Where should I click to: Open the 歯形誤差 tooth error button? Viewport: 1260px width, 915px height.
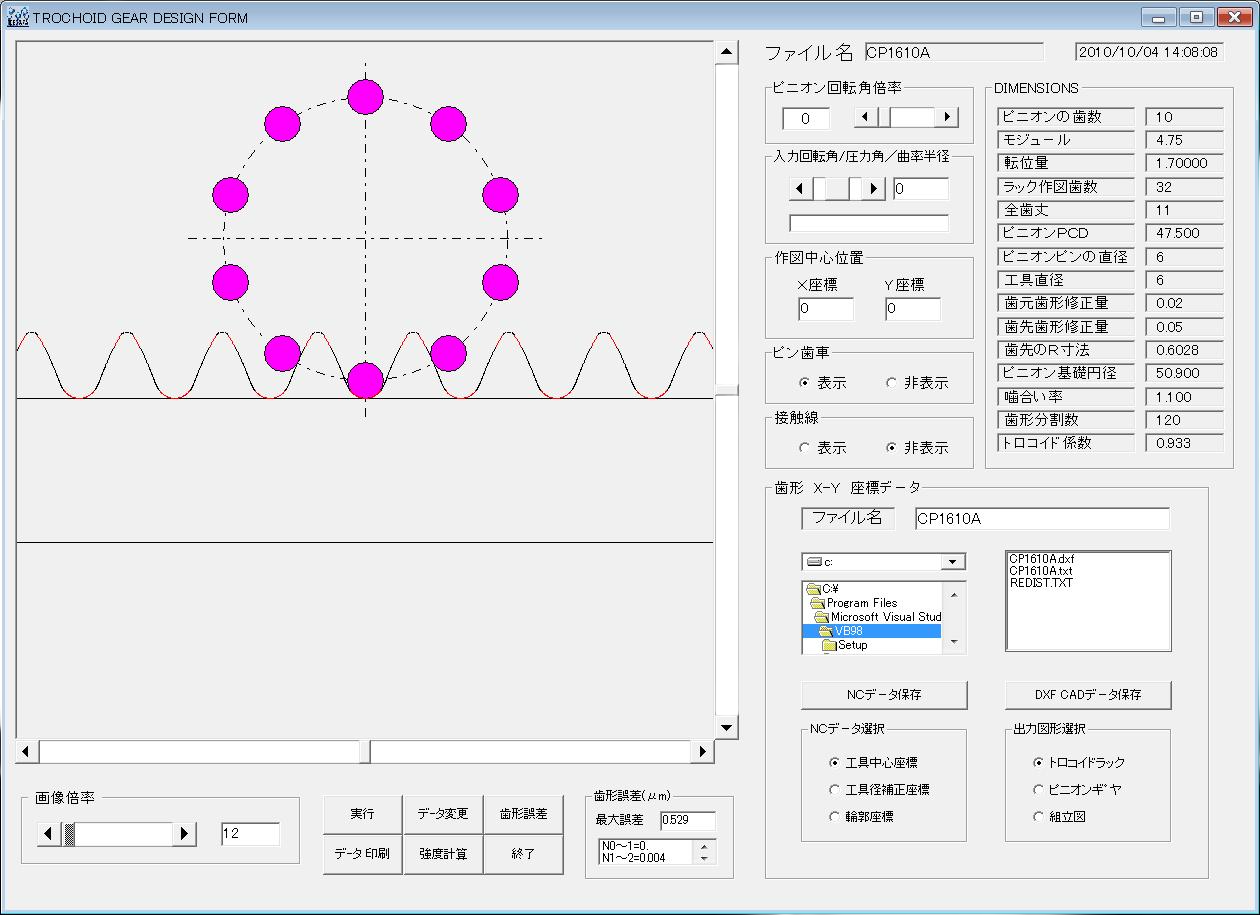pyautogui.click(x=523, y=814)
